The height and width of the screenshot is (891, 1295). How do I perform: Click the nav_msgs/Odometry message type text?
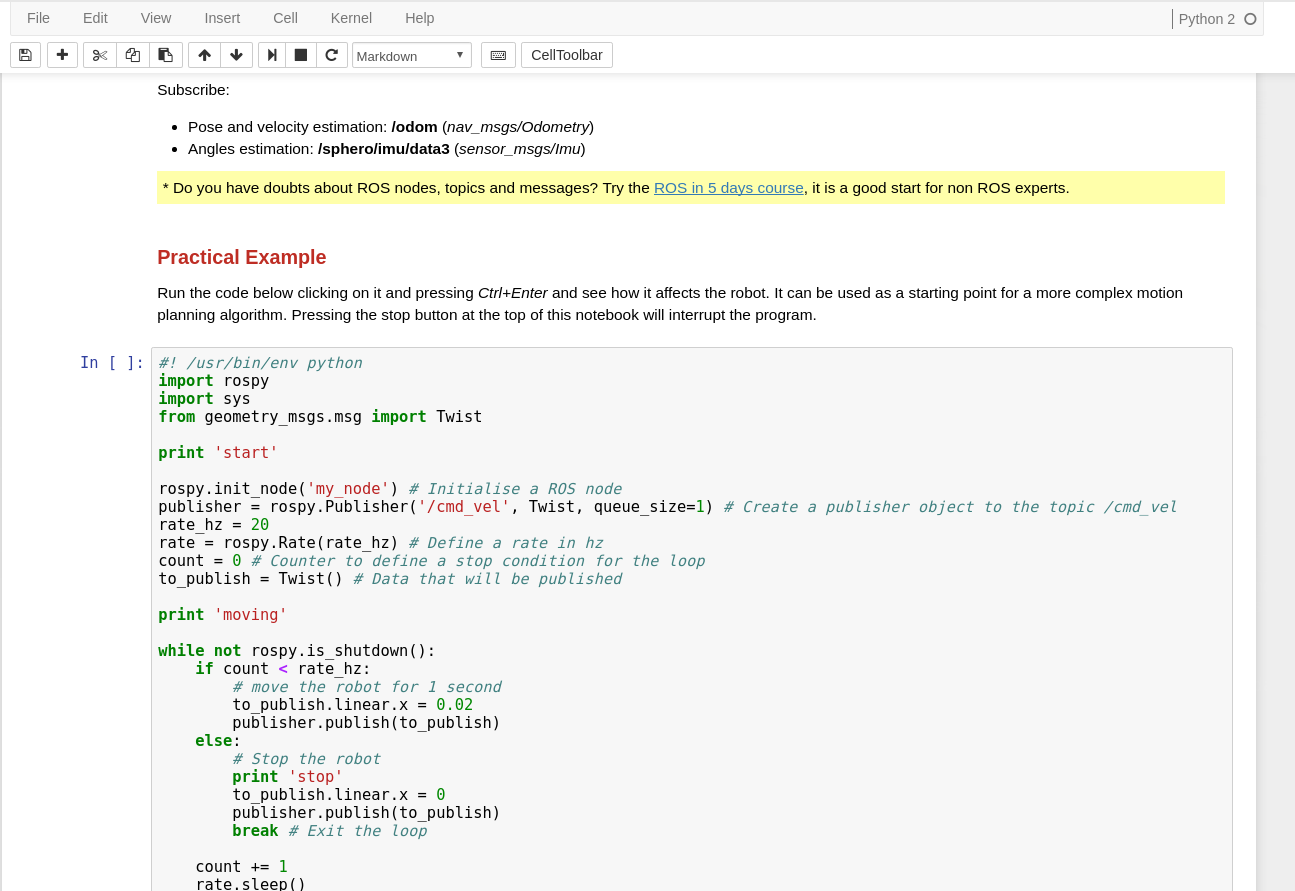tap(518, 127)
